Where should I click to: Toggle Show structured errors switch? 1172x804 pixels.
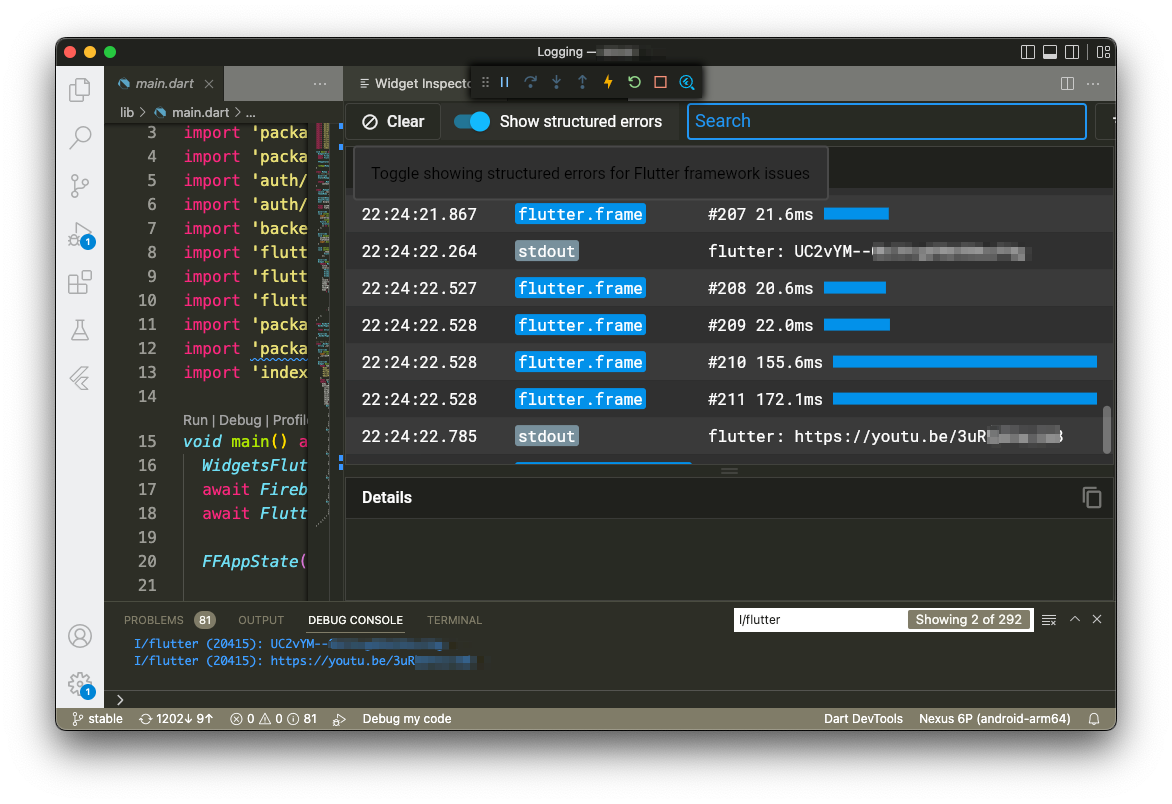(471, 121)
